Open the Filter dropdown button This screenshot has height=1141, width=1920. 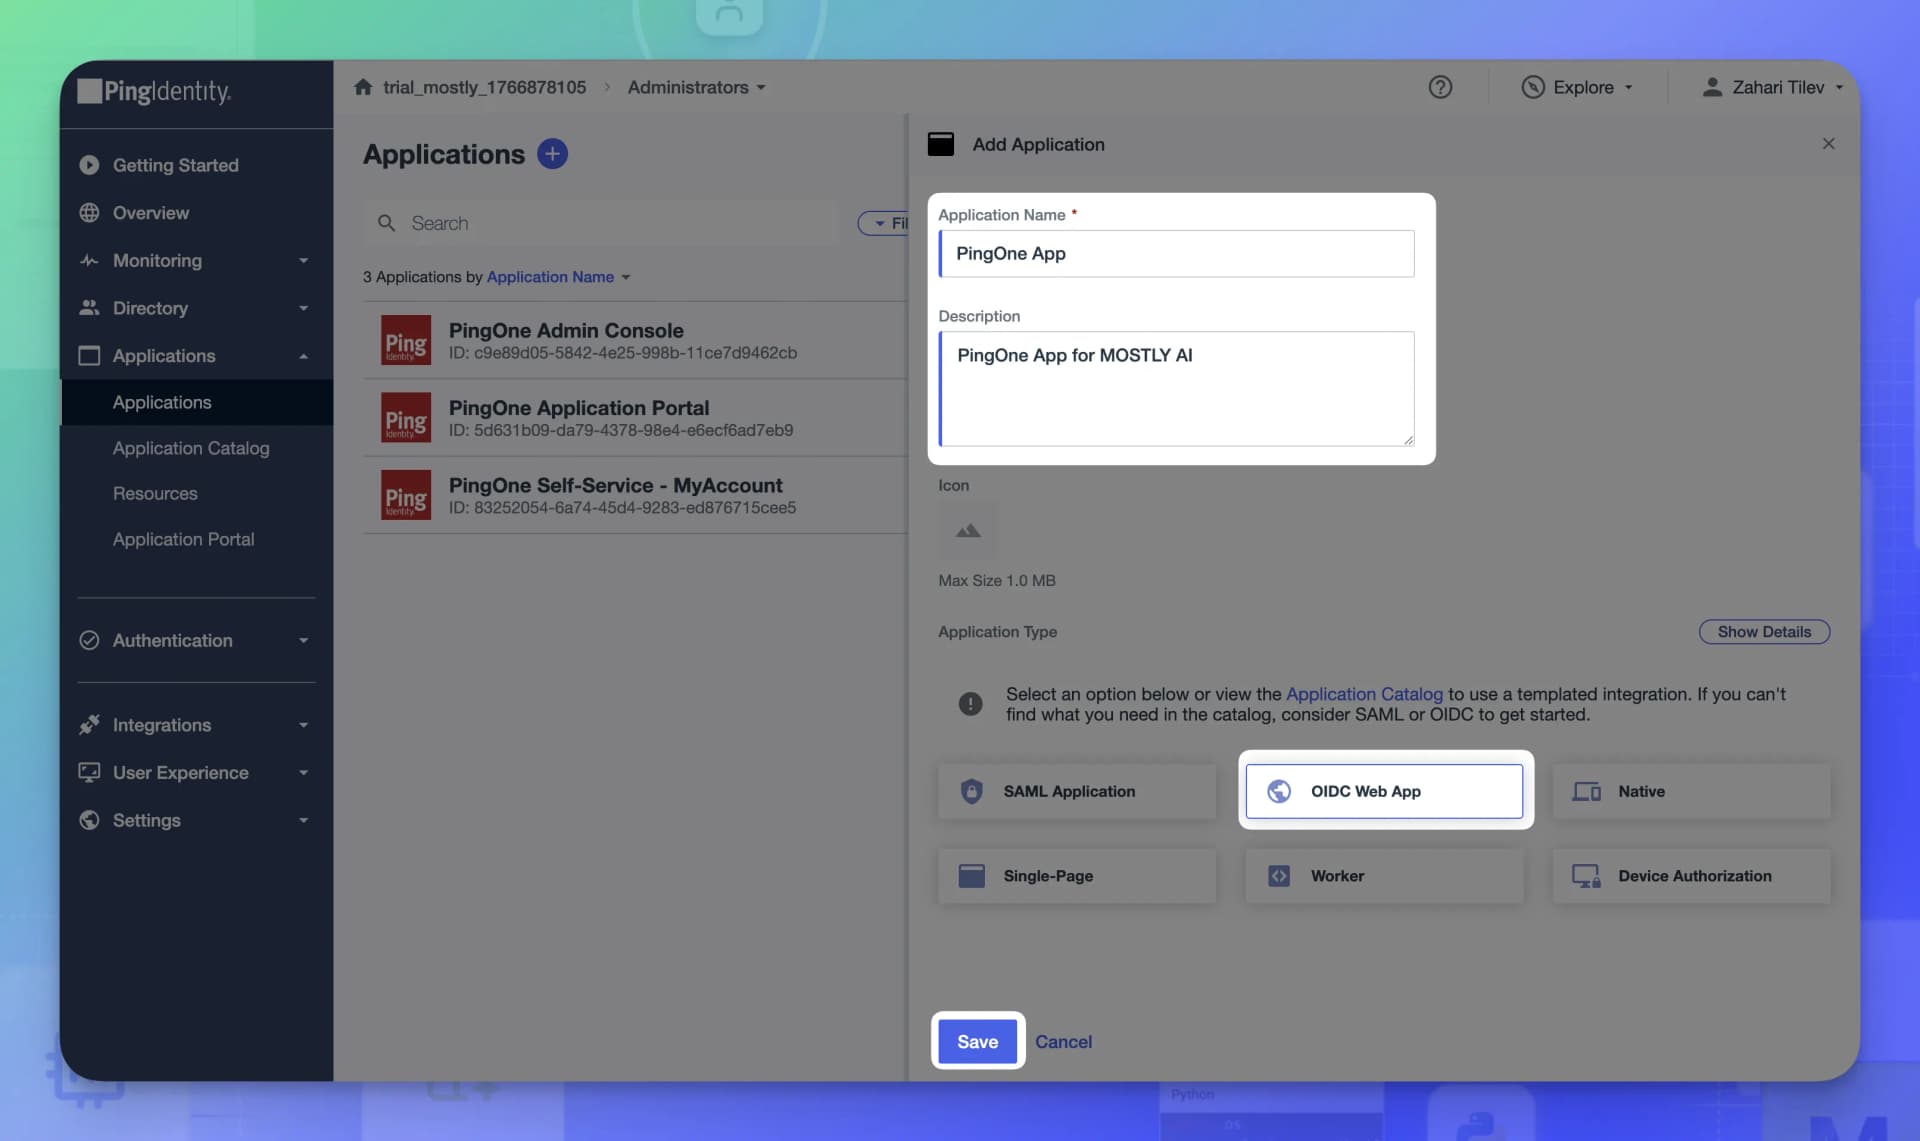click(884, 223)
